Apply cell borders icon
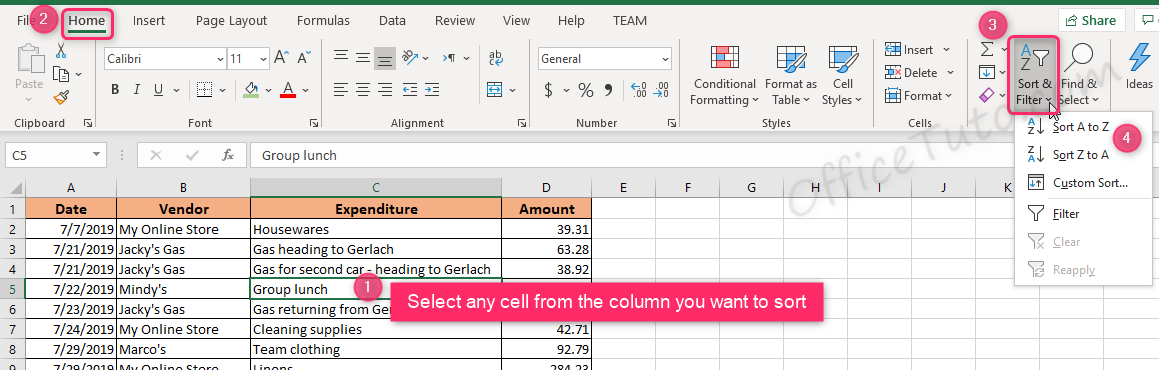Viewport: 1159px width, 370px height. coord(205,89)
